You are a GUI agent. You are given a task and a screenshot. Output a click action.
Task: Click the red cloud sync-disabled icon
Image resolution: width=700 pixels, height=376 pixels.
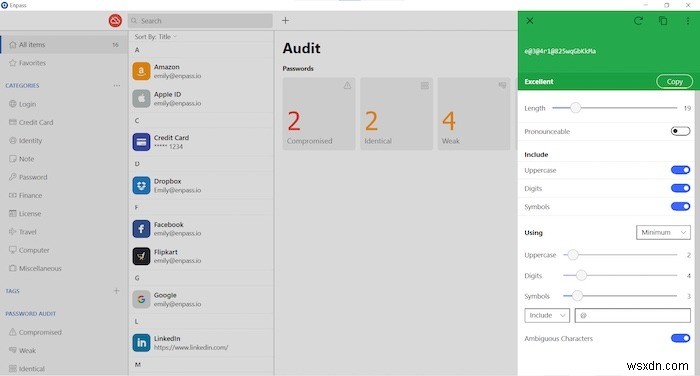(x=115, y=21)
